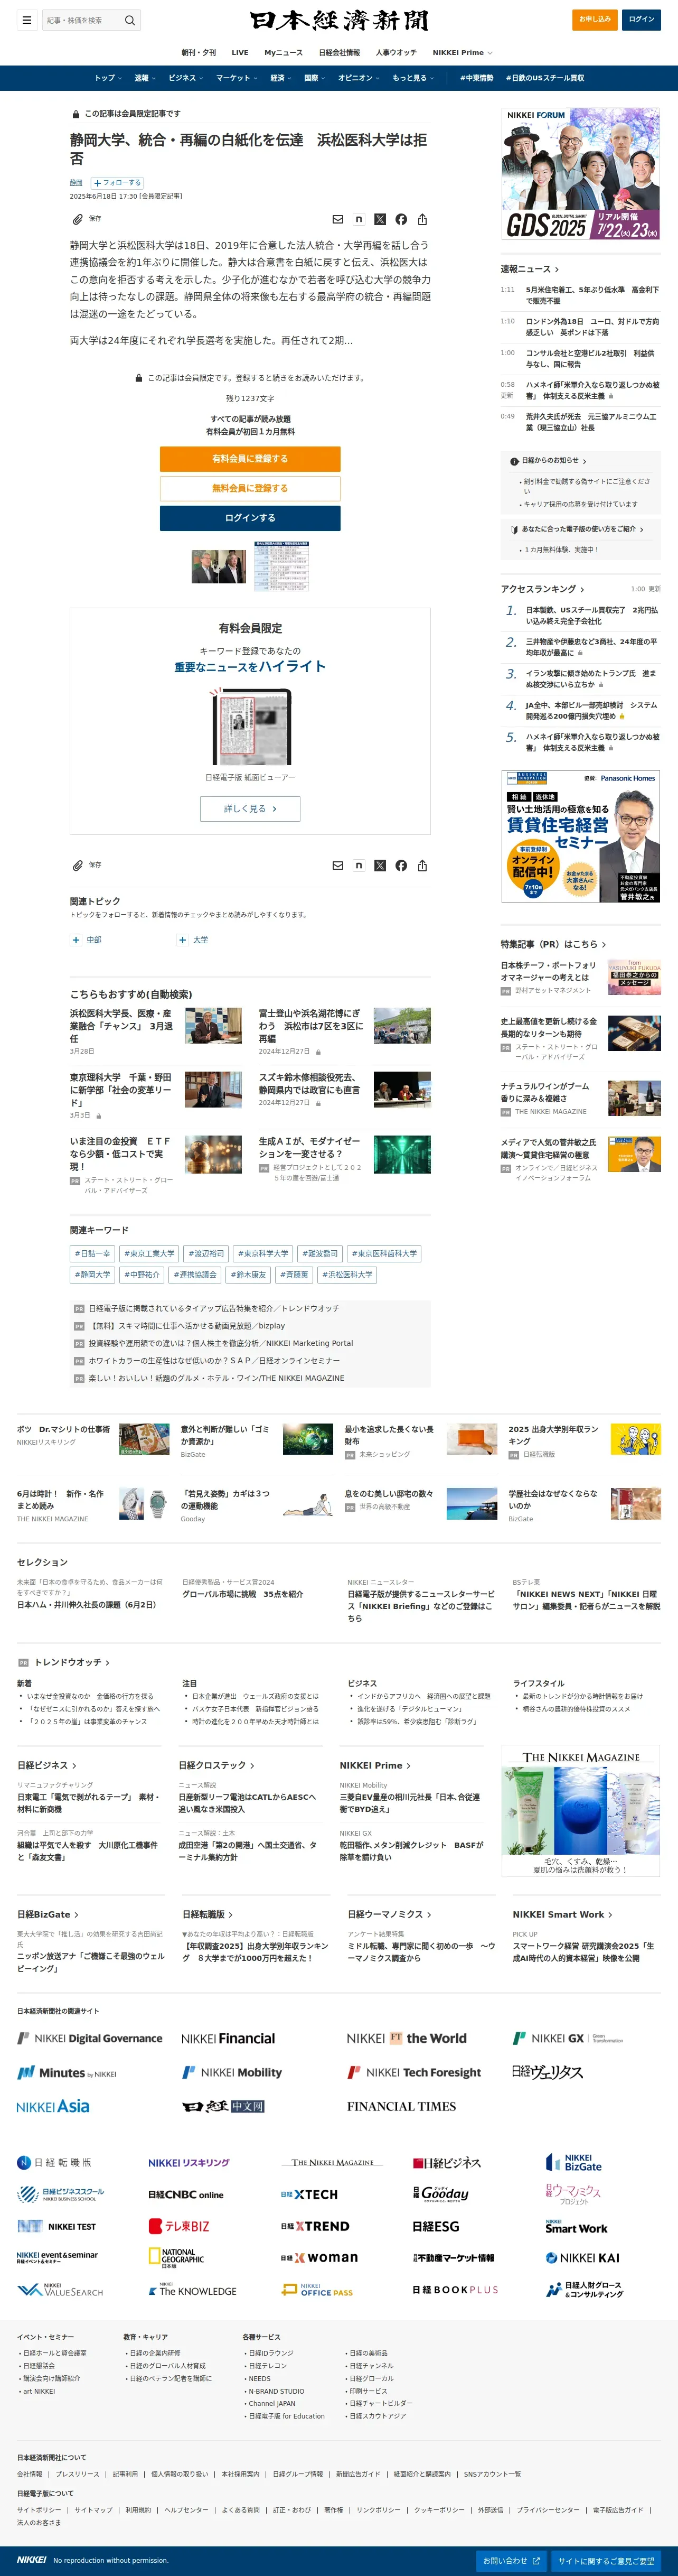Open the NATIONAL GEOGRAPHIC logo link
The image size is (678, 2576).
176,2257
